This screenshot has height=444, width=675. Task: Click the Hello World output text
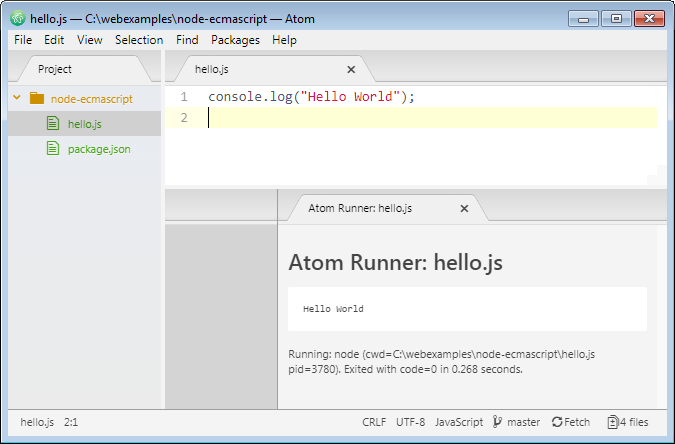333,309
